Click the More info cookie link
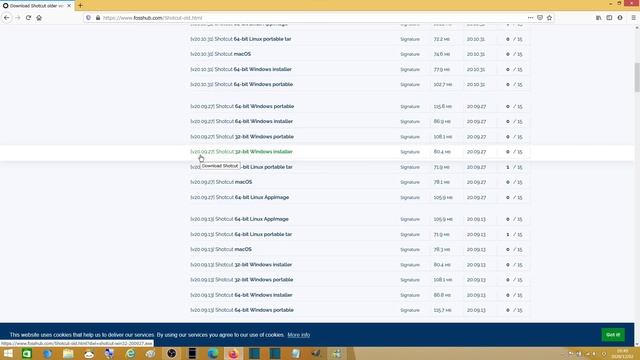The width and height of the screenshot is (640, 360). click(x=298, y=335)
